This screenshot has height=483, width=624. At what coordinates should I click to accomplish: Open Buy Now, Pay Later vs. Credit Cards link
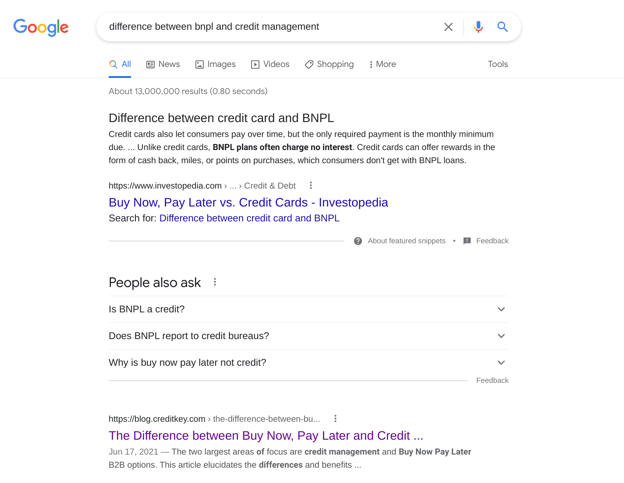248,203
